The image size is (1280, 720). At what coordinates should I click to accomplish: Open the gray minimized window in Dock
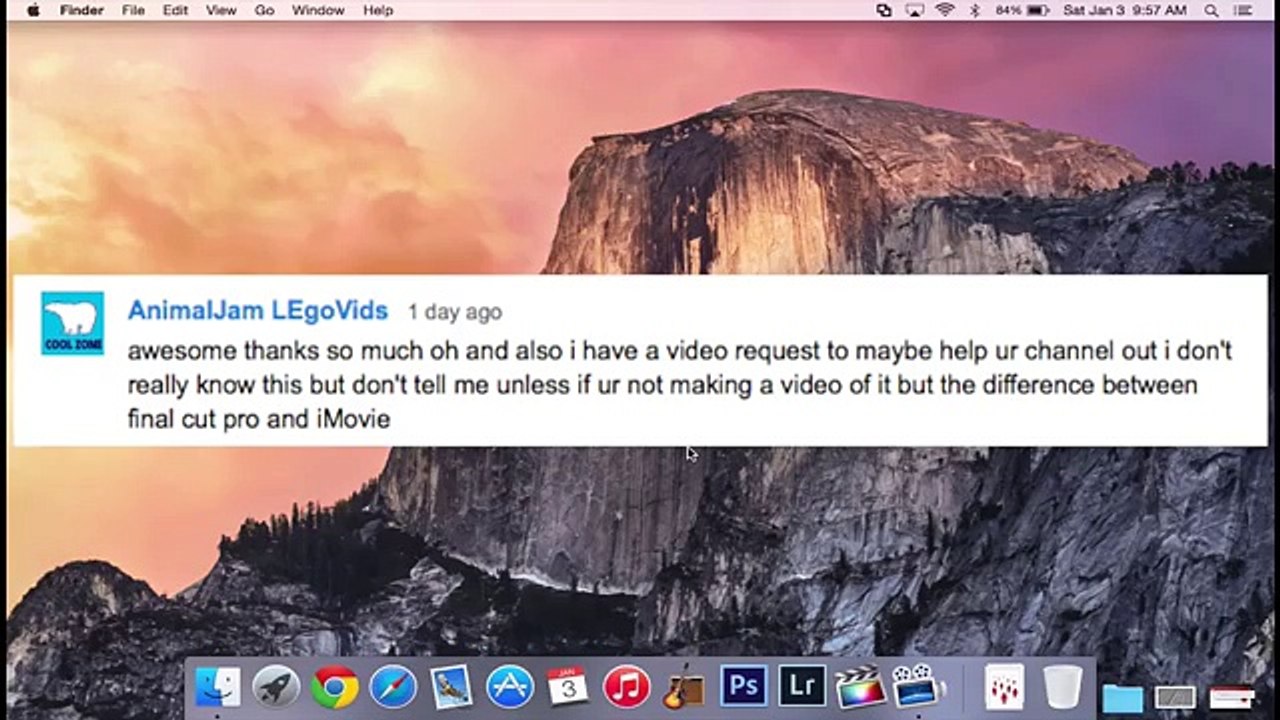click(1176, 697)
